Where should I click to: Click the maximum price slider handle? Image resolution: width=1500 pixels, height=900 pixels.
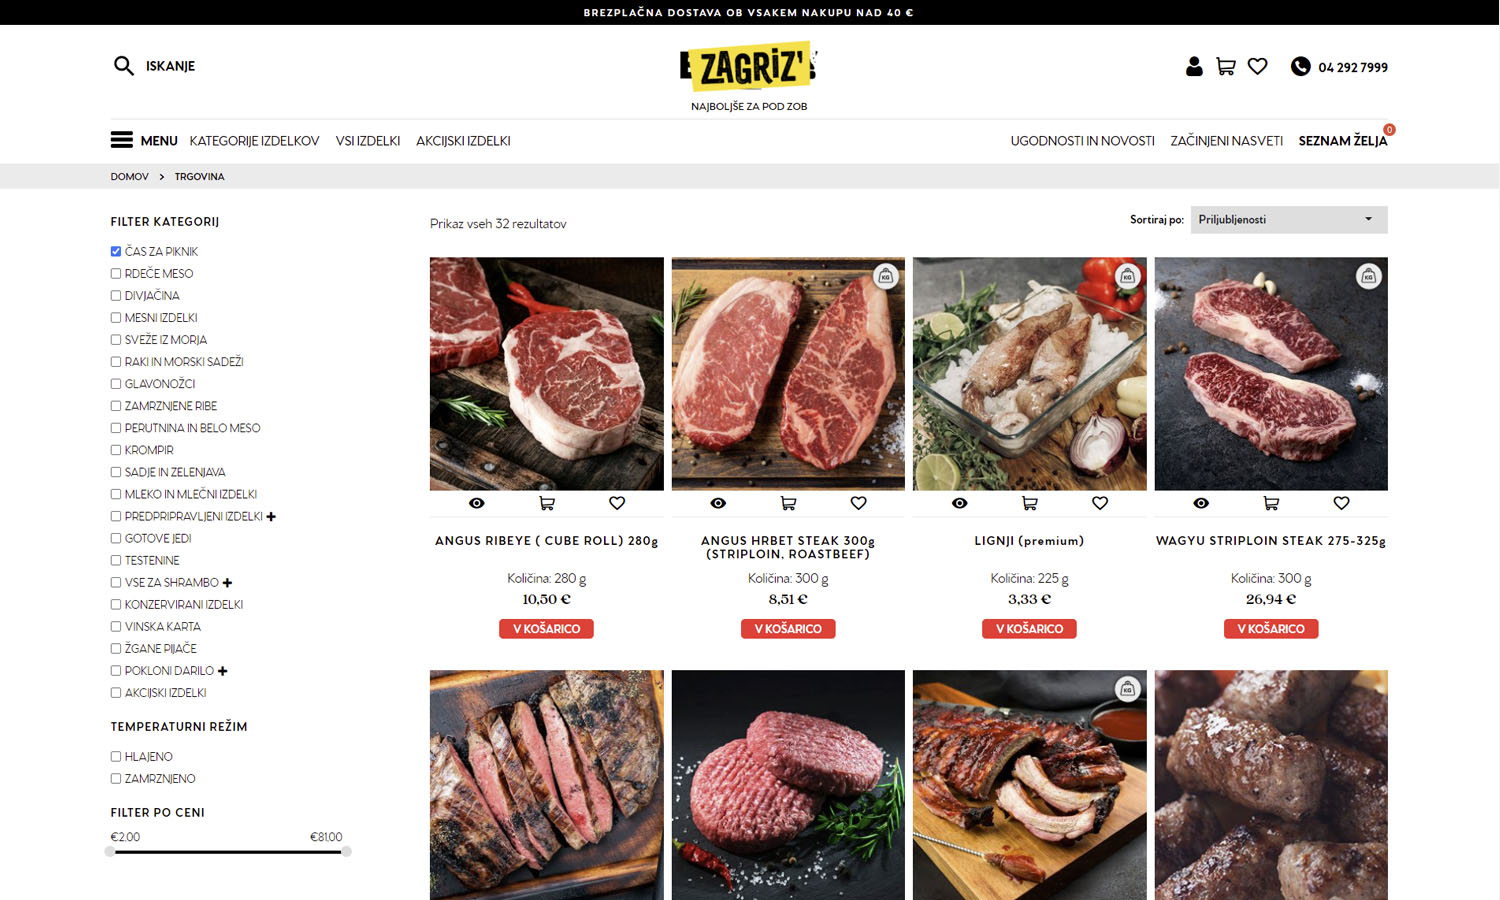click(346, 852)
